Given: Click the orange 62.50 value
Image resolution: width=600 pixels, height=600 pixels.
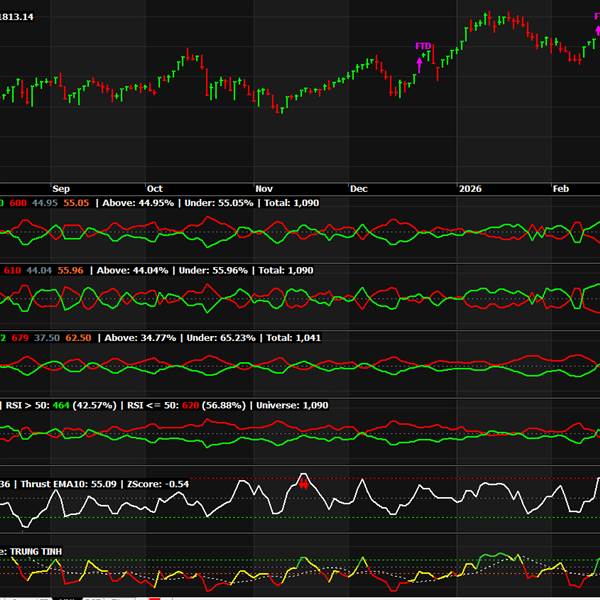Looking at the screenshot, I should click(78, 338).
